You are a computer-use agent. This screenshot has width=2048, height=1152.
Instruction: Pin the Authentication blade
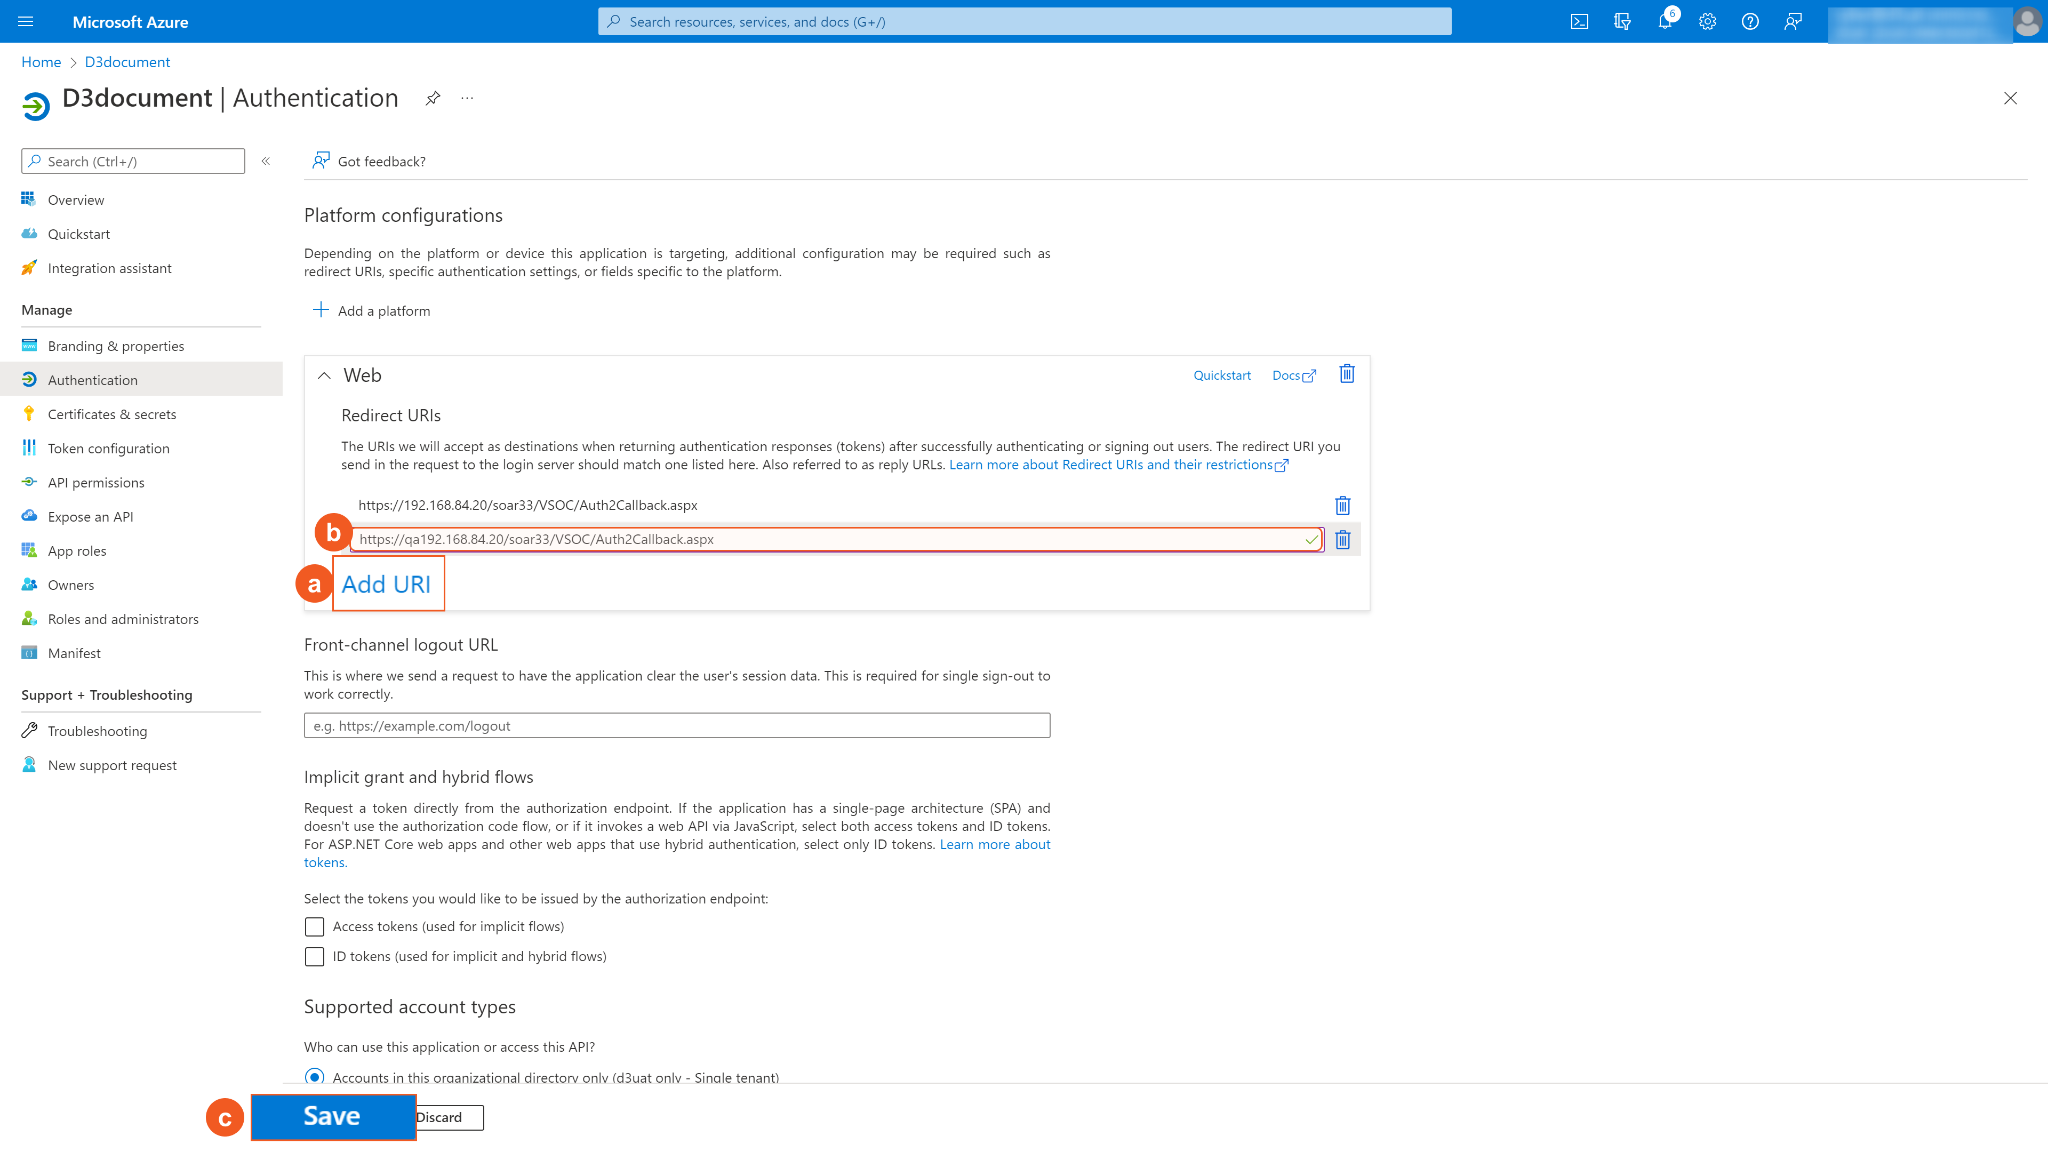[x=432, y=98]
